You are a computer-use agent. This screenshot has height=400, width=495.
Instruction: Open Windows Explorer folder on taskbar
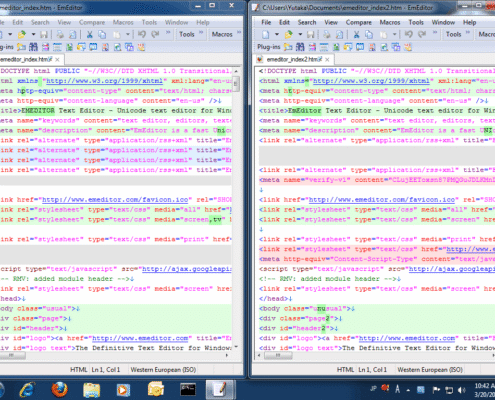[91, 390]
